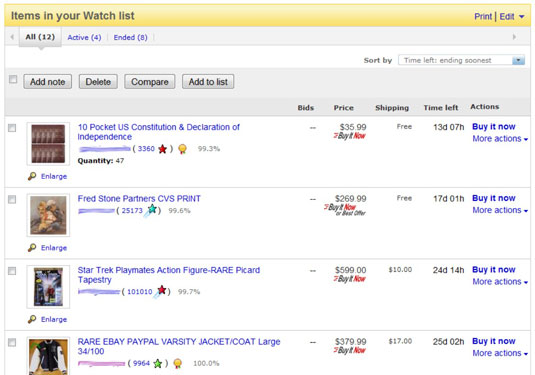Click magnifier icon under Star Trek figure

(32, 319)
